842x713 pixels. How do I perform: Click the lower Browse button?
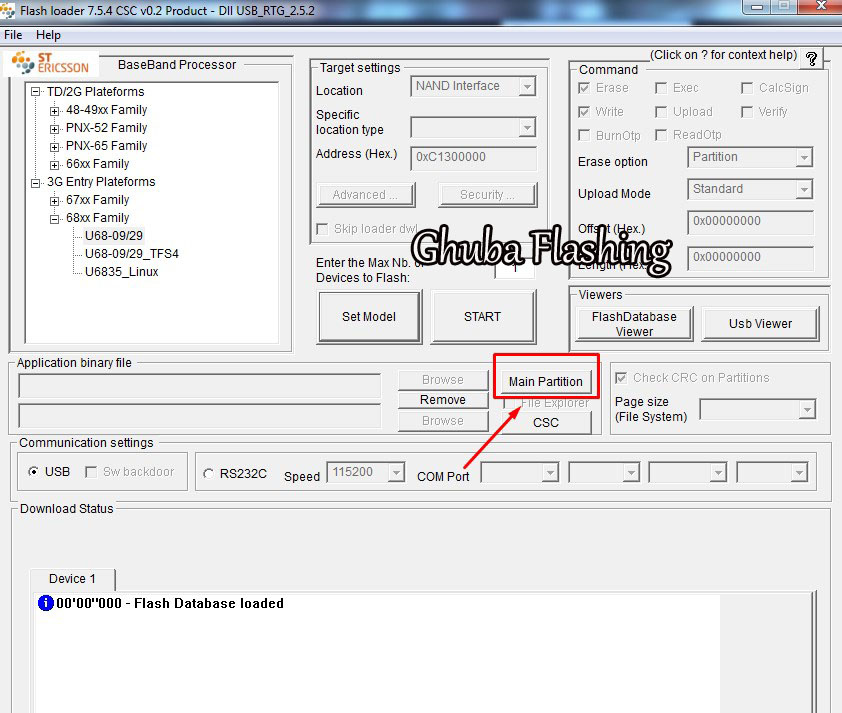443,421
